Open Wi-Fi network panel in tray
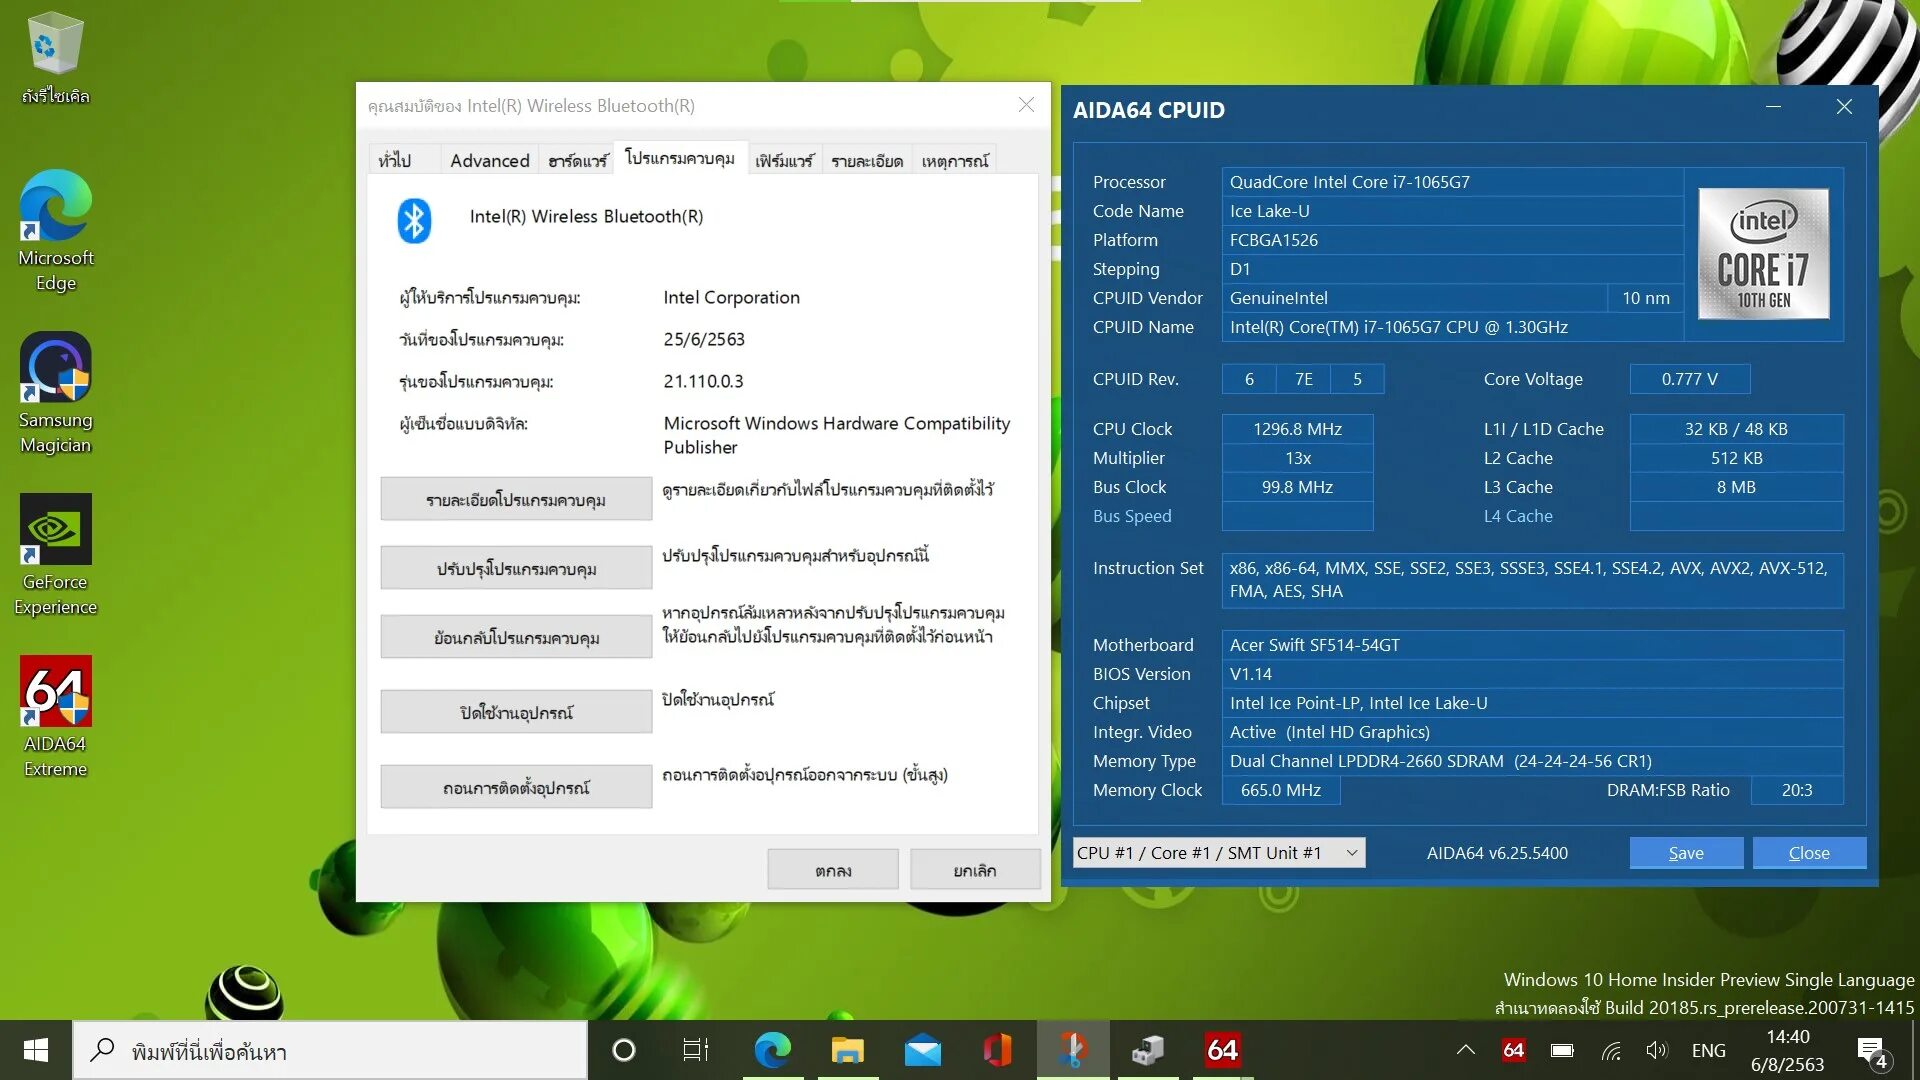Screen dimensions: 1920x1080 click(x=1610, y=1050)
